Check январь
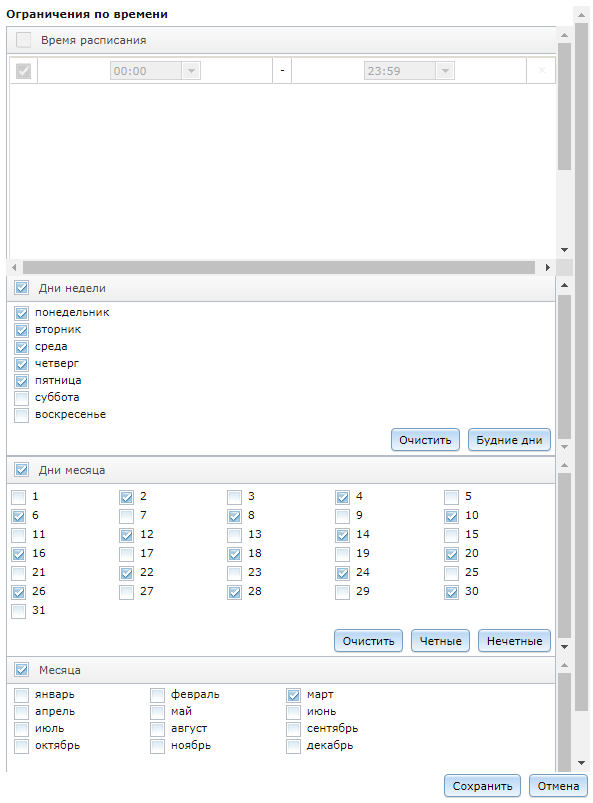 click(x=22, y=695)
